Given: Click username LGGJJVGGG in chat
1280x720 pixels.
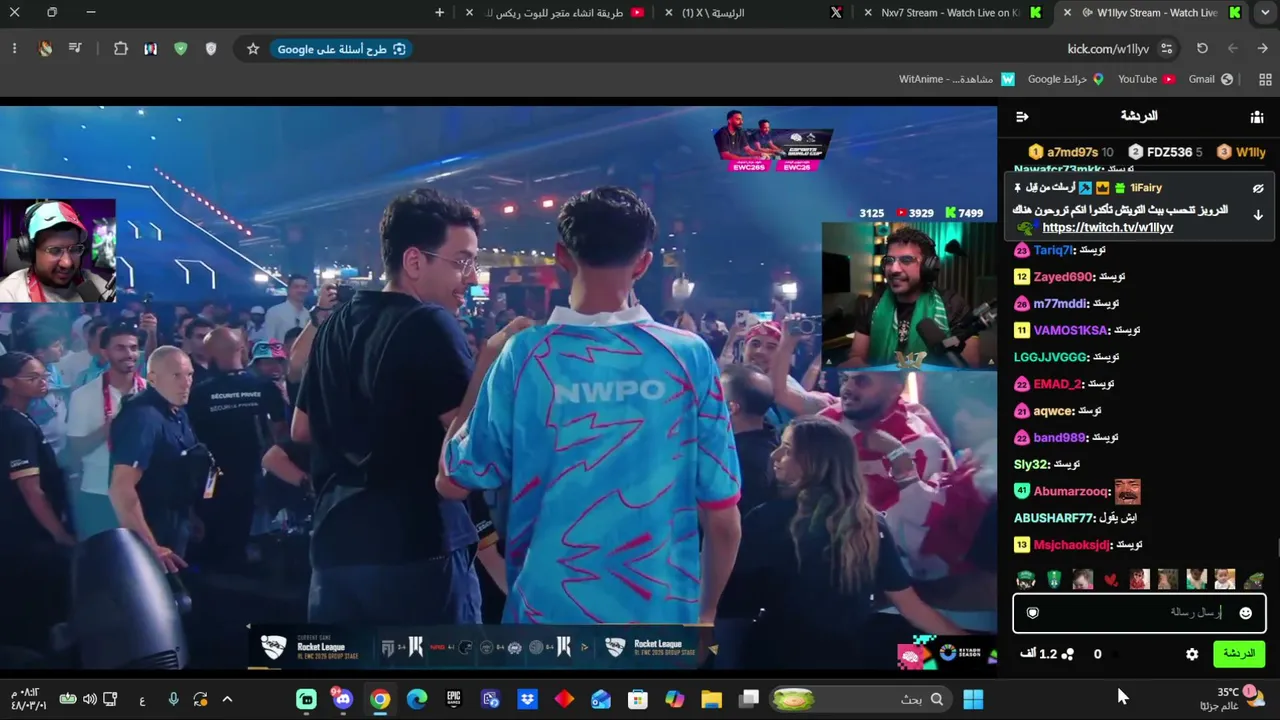Looking at the screenshot, I should [1050, 357].
